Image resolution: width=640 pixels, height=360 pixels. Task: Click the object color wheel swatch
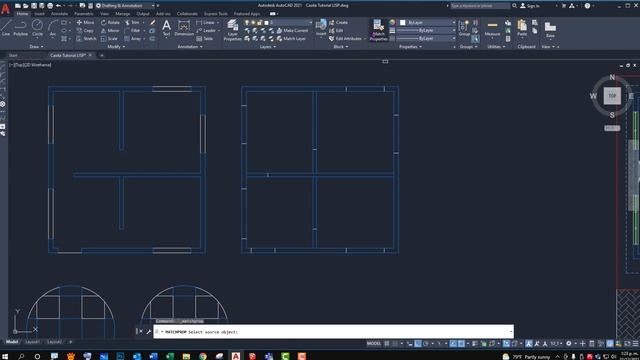click(392, 22)
